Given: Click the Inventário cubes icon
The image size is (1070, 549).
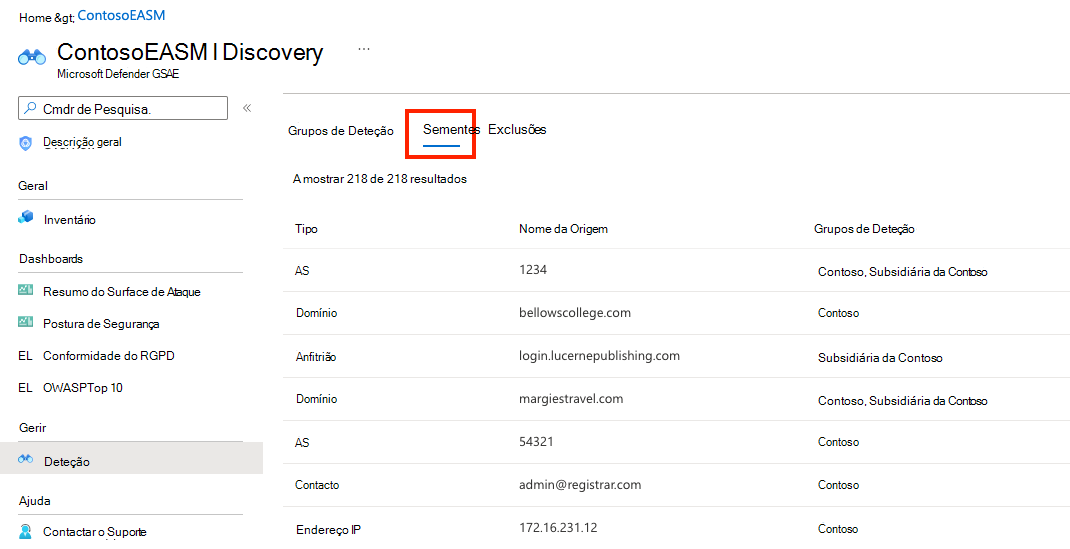Looking at the screenshot, I should click(25, 218).
